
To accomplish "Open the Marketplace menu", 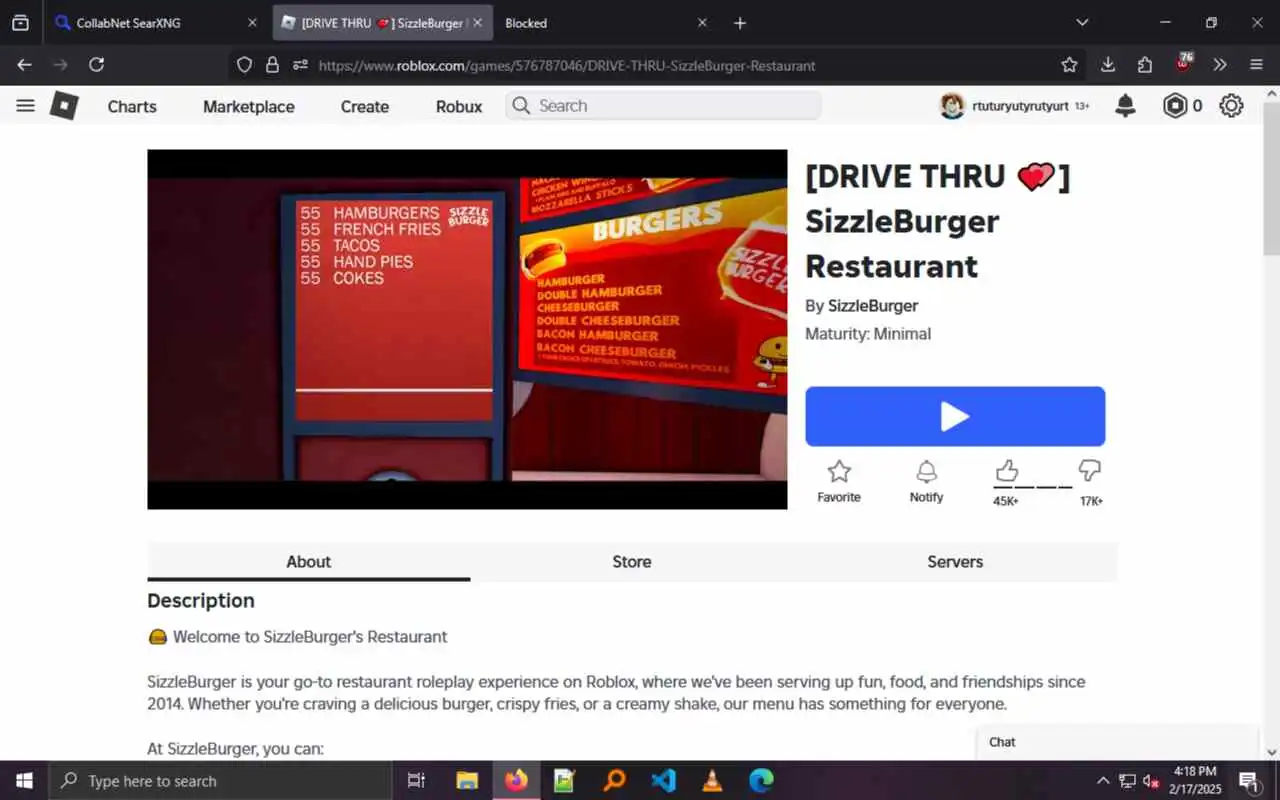I will (x=249, y=106).
